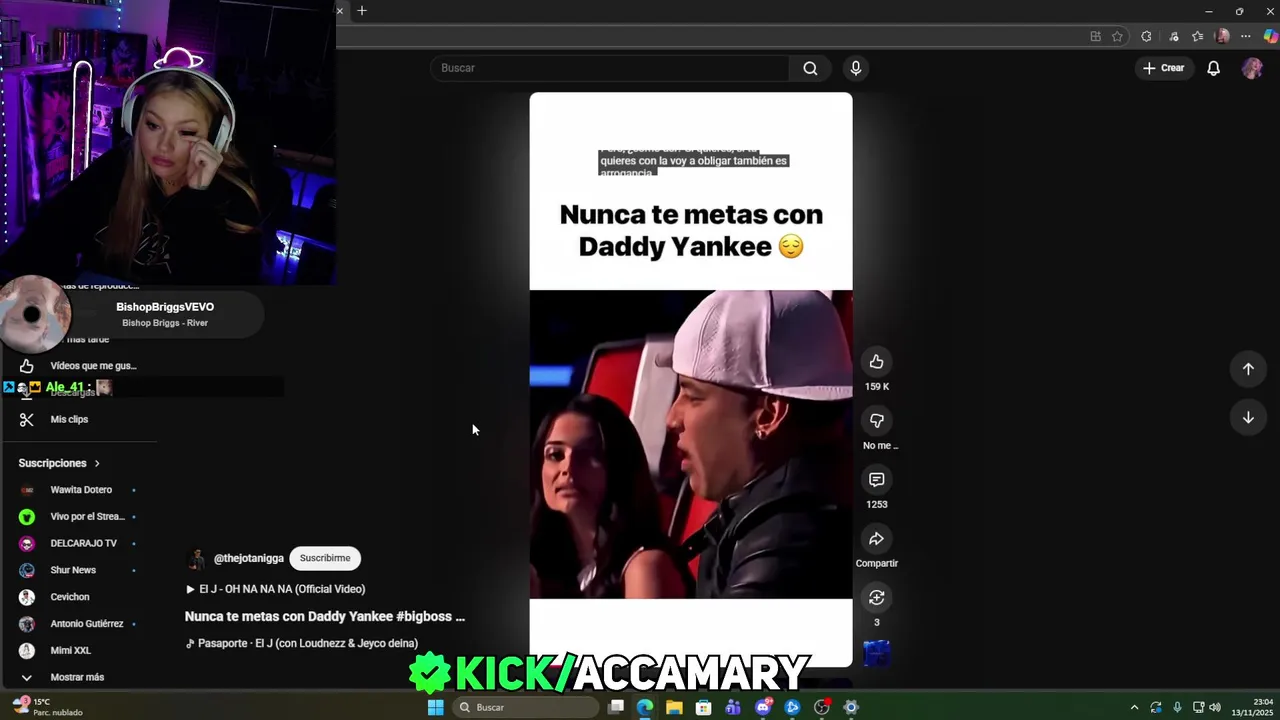Screen dimensions: 1280x720
Task: Open Microsoft Store from taskbar
Action: pyautogui.click(x=704, y=707)
